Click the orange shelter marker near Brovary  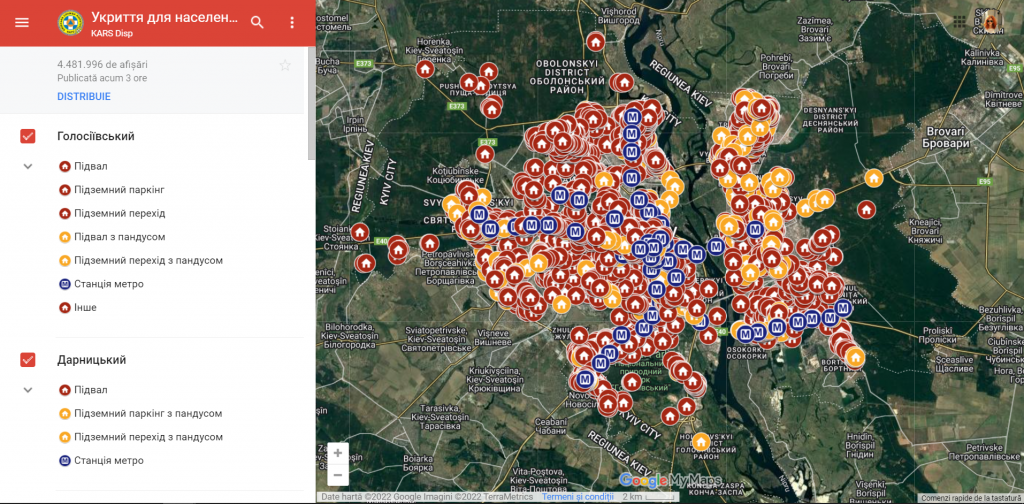click(x=874, y=178)
